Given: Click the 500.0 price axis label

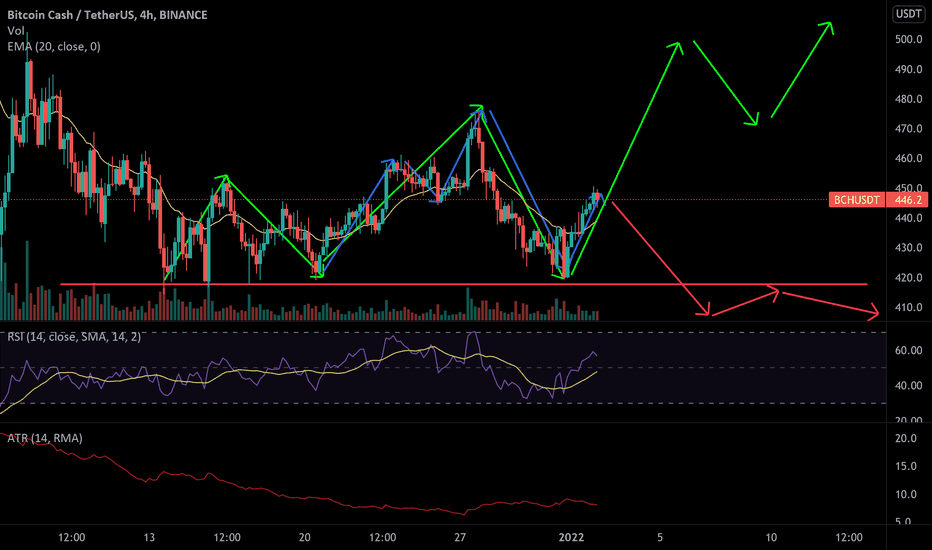Looking at the screenshot, I should click(908, 39).
